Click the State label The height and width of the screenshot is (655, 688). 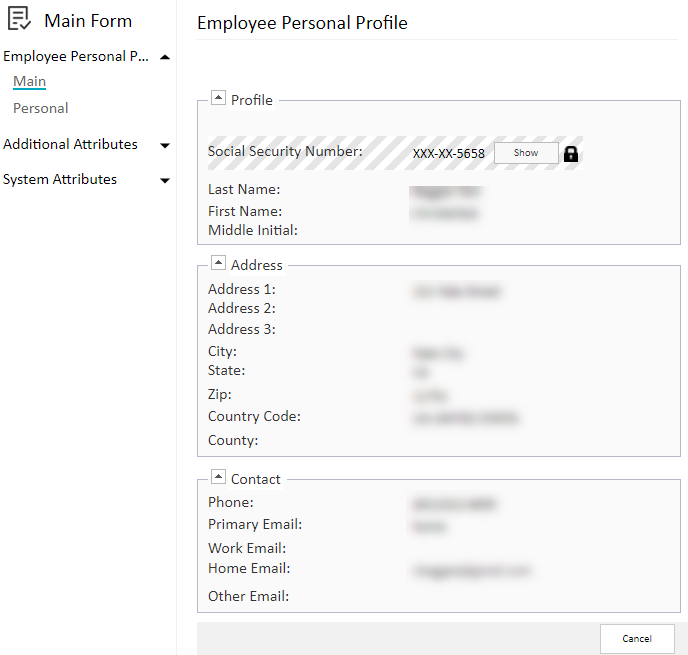point(226,370)
